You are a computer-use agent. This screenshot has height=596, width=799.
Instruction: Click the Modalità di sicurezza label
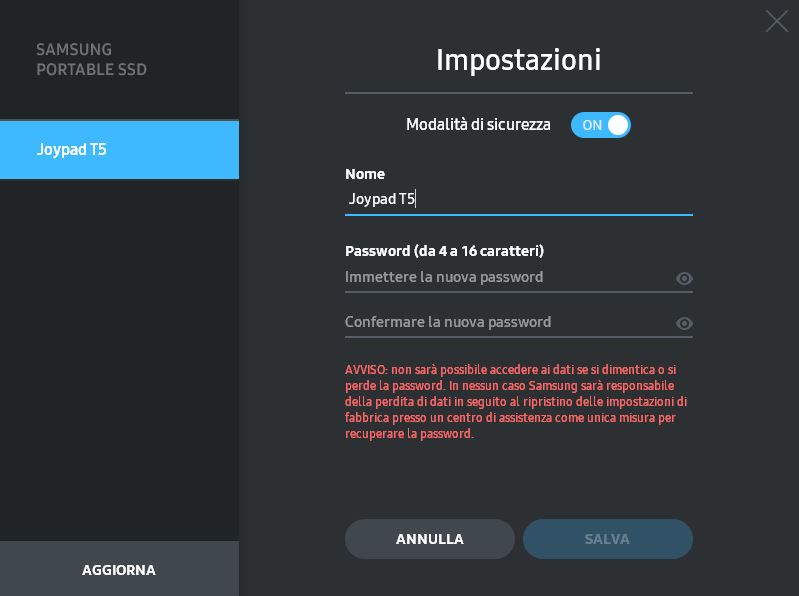(478, 125)
